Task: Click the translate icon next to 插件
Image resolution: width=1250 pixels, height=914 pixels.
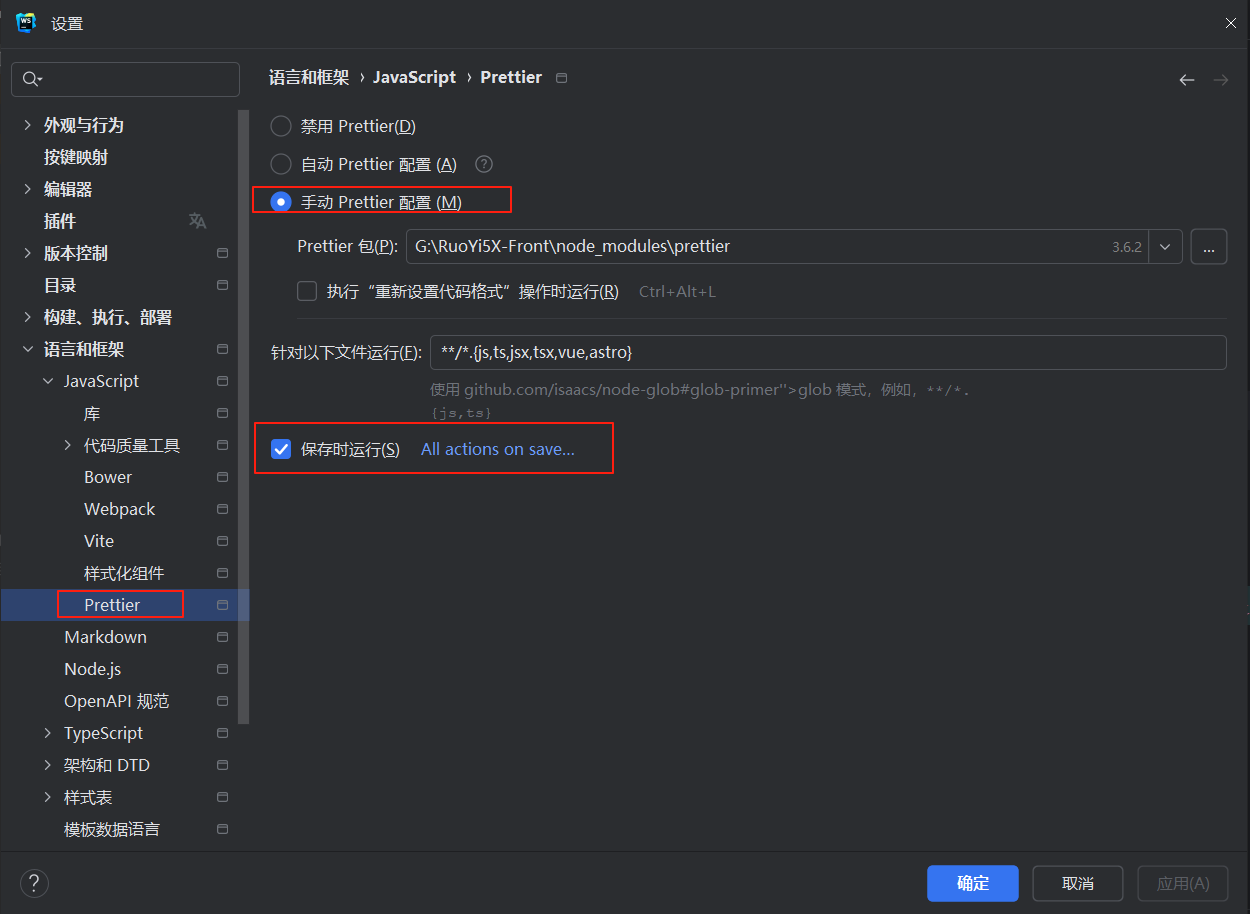Action: coord(198,221)
